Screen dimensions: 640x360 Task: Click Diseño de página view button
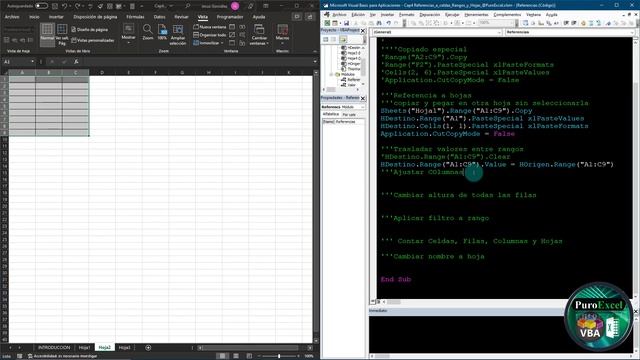click(x=90, y=30)
